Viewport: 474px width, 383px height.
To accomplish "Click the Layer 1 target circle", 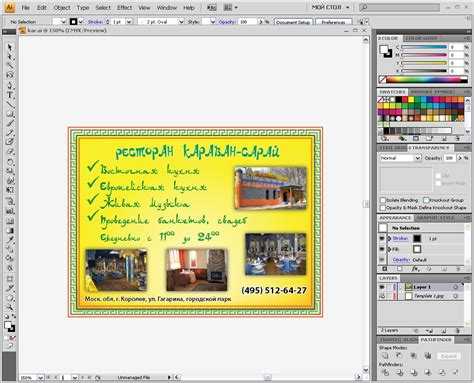I will click(455, 287).
